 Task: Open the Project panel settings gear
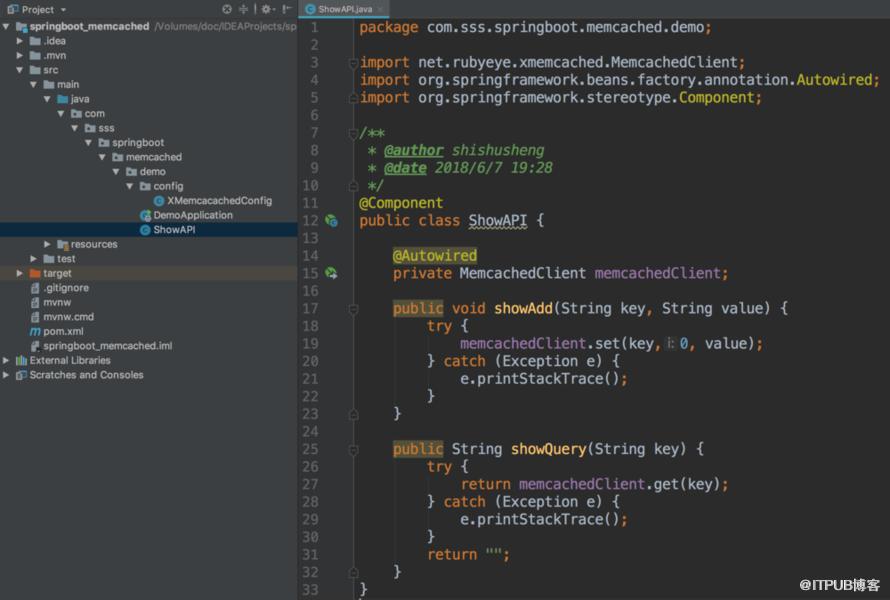click(266, 9)
